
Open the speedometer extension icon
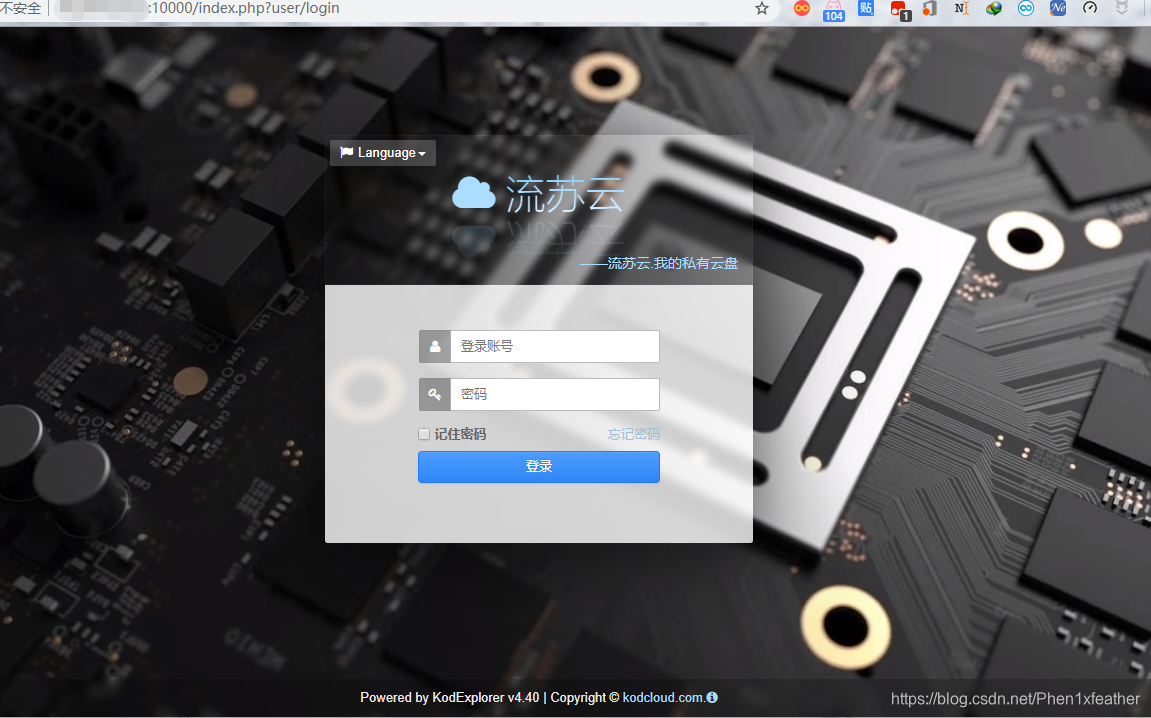pyautogui.click(x=1090, y=8)
